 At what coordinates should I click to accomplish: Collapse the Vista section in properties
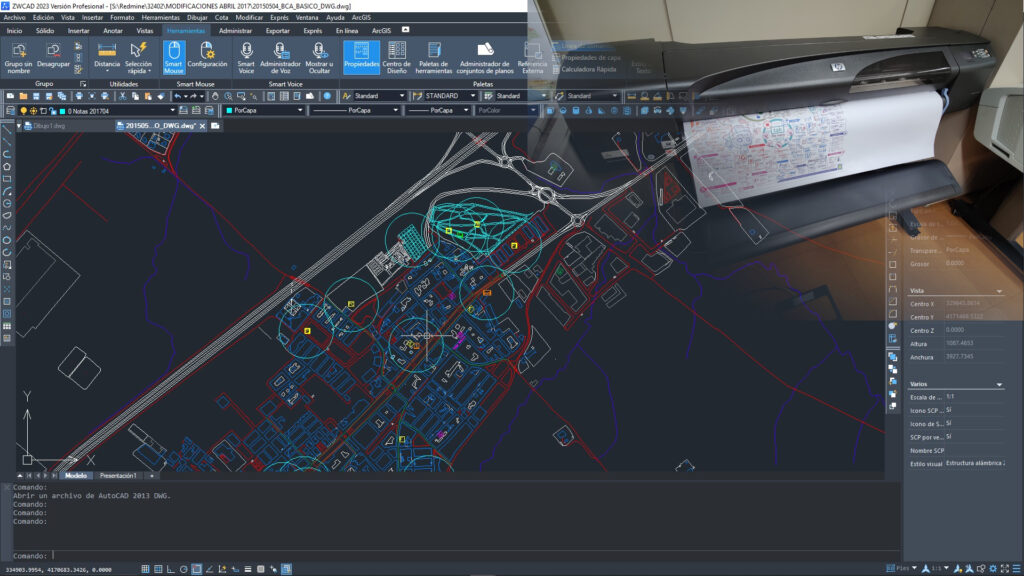[999, 291]
